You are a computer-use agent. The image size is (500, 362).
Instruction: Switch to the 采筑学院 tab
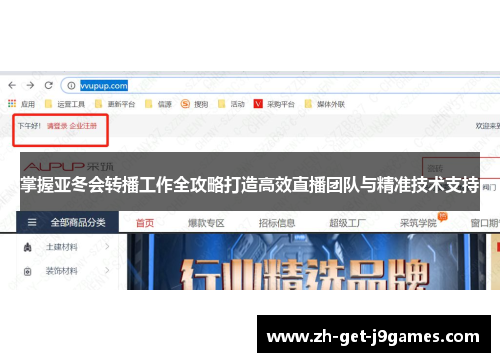click(418, 223)
